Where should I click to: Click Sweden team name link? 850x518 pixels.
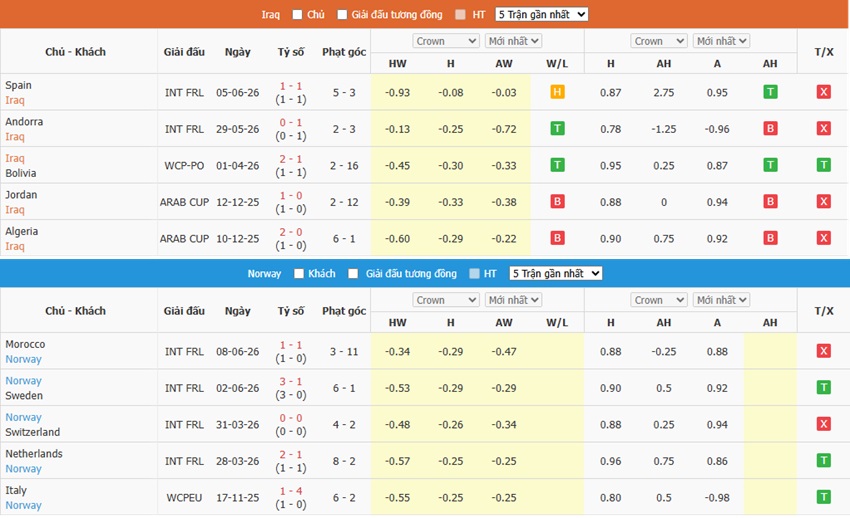pyautogui.click(x=24, y=396)
